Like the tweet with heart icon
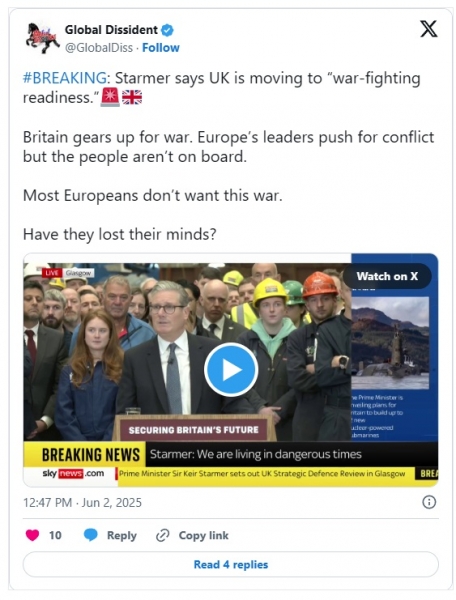The image size is (456, 600). tap(33, 535)
